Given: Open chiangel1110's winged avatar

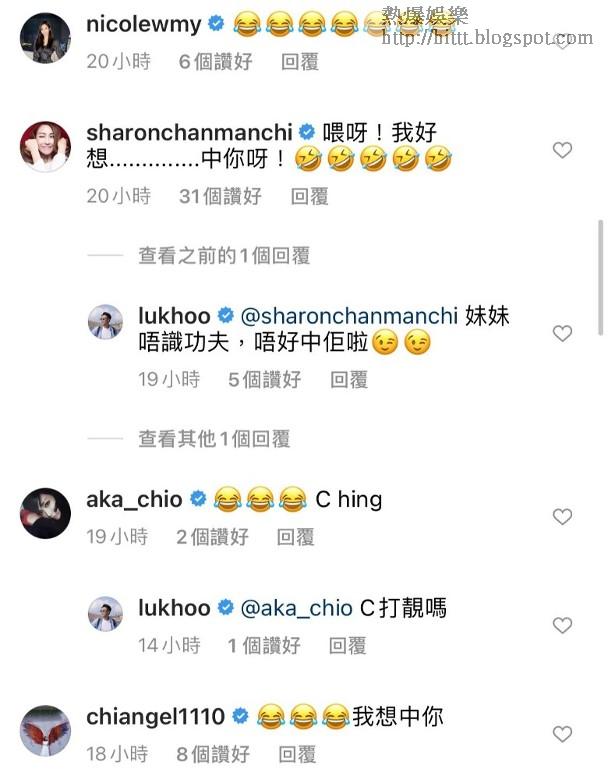Looking at the screenshot, I should tap(45, 730).
